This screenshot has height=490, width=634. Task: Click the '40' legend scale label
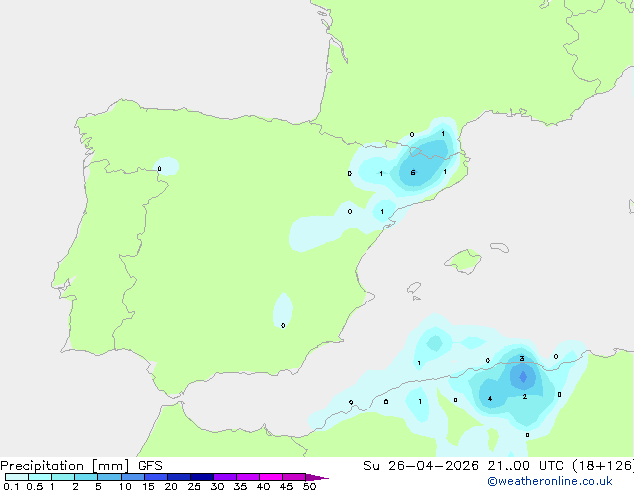point(263,486)
